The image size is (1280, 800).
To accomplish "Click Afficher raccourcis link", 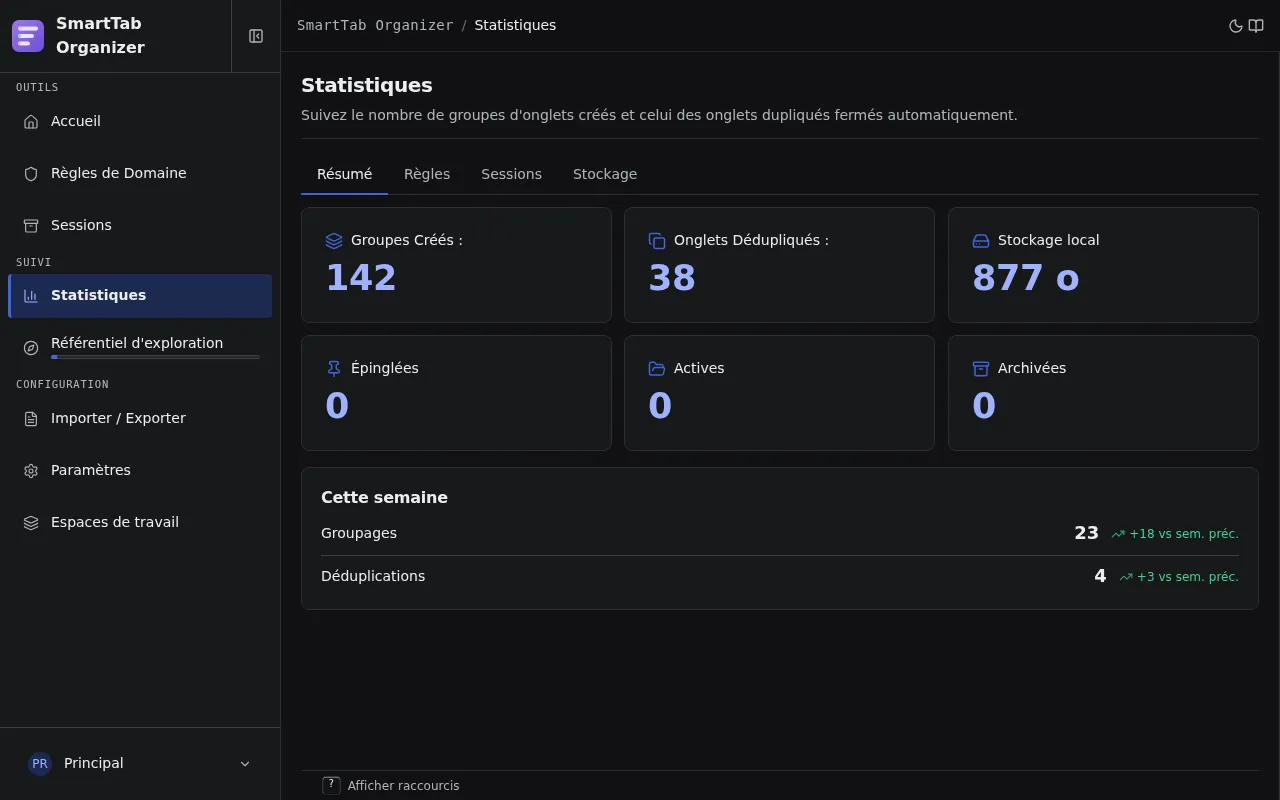I will (x=403, y=786).
